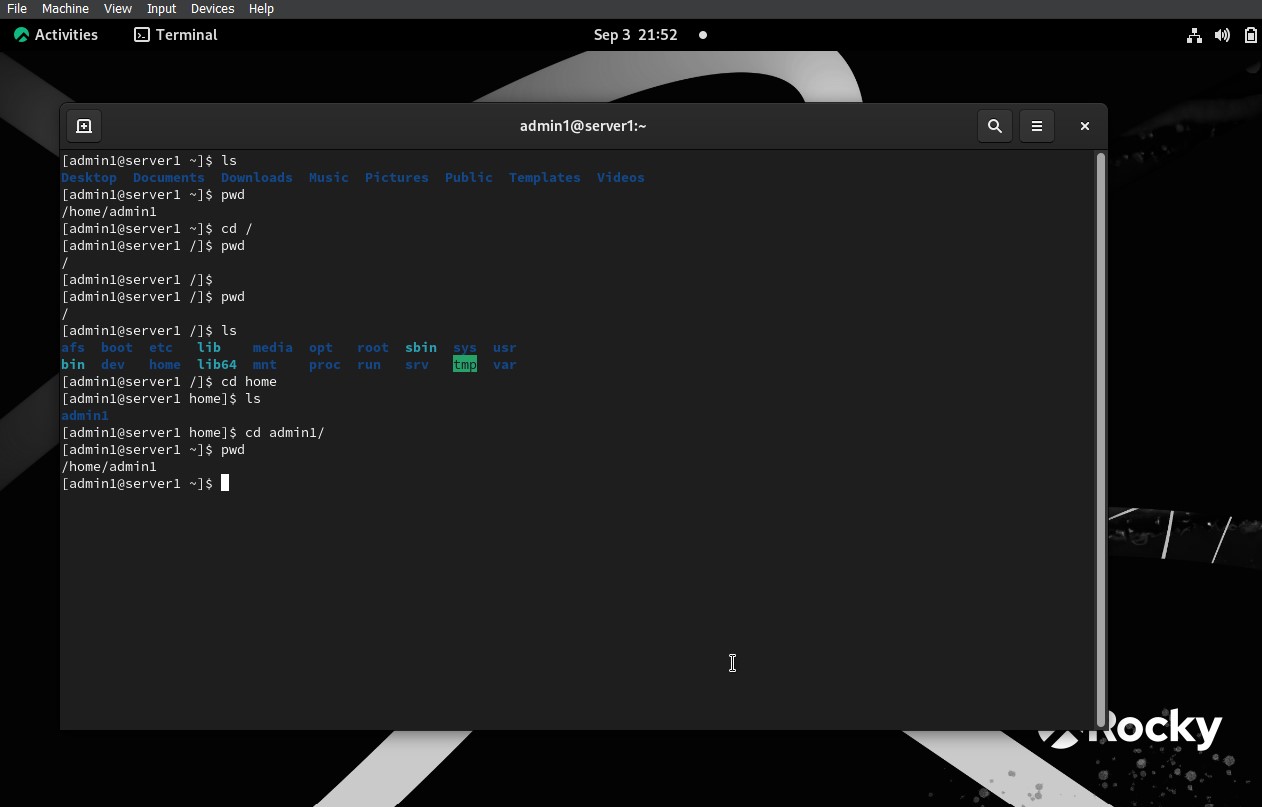Viewport: 1262px width, 807px height.
Task: Click the srv directory entry
Action: [x=417, y=365]
